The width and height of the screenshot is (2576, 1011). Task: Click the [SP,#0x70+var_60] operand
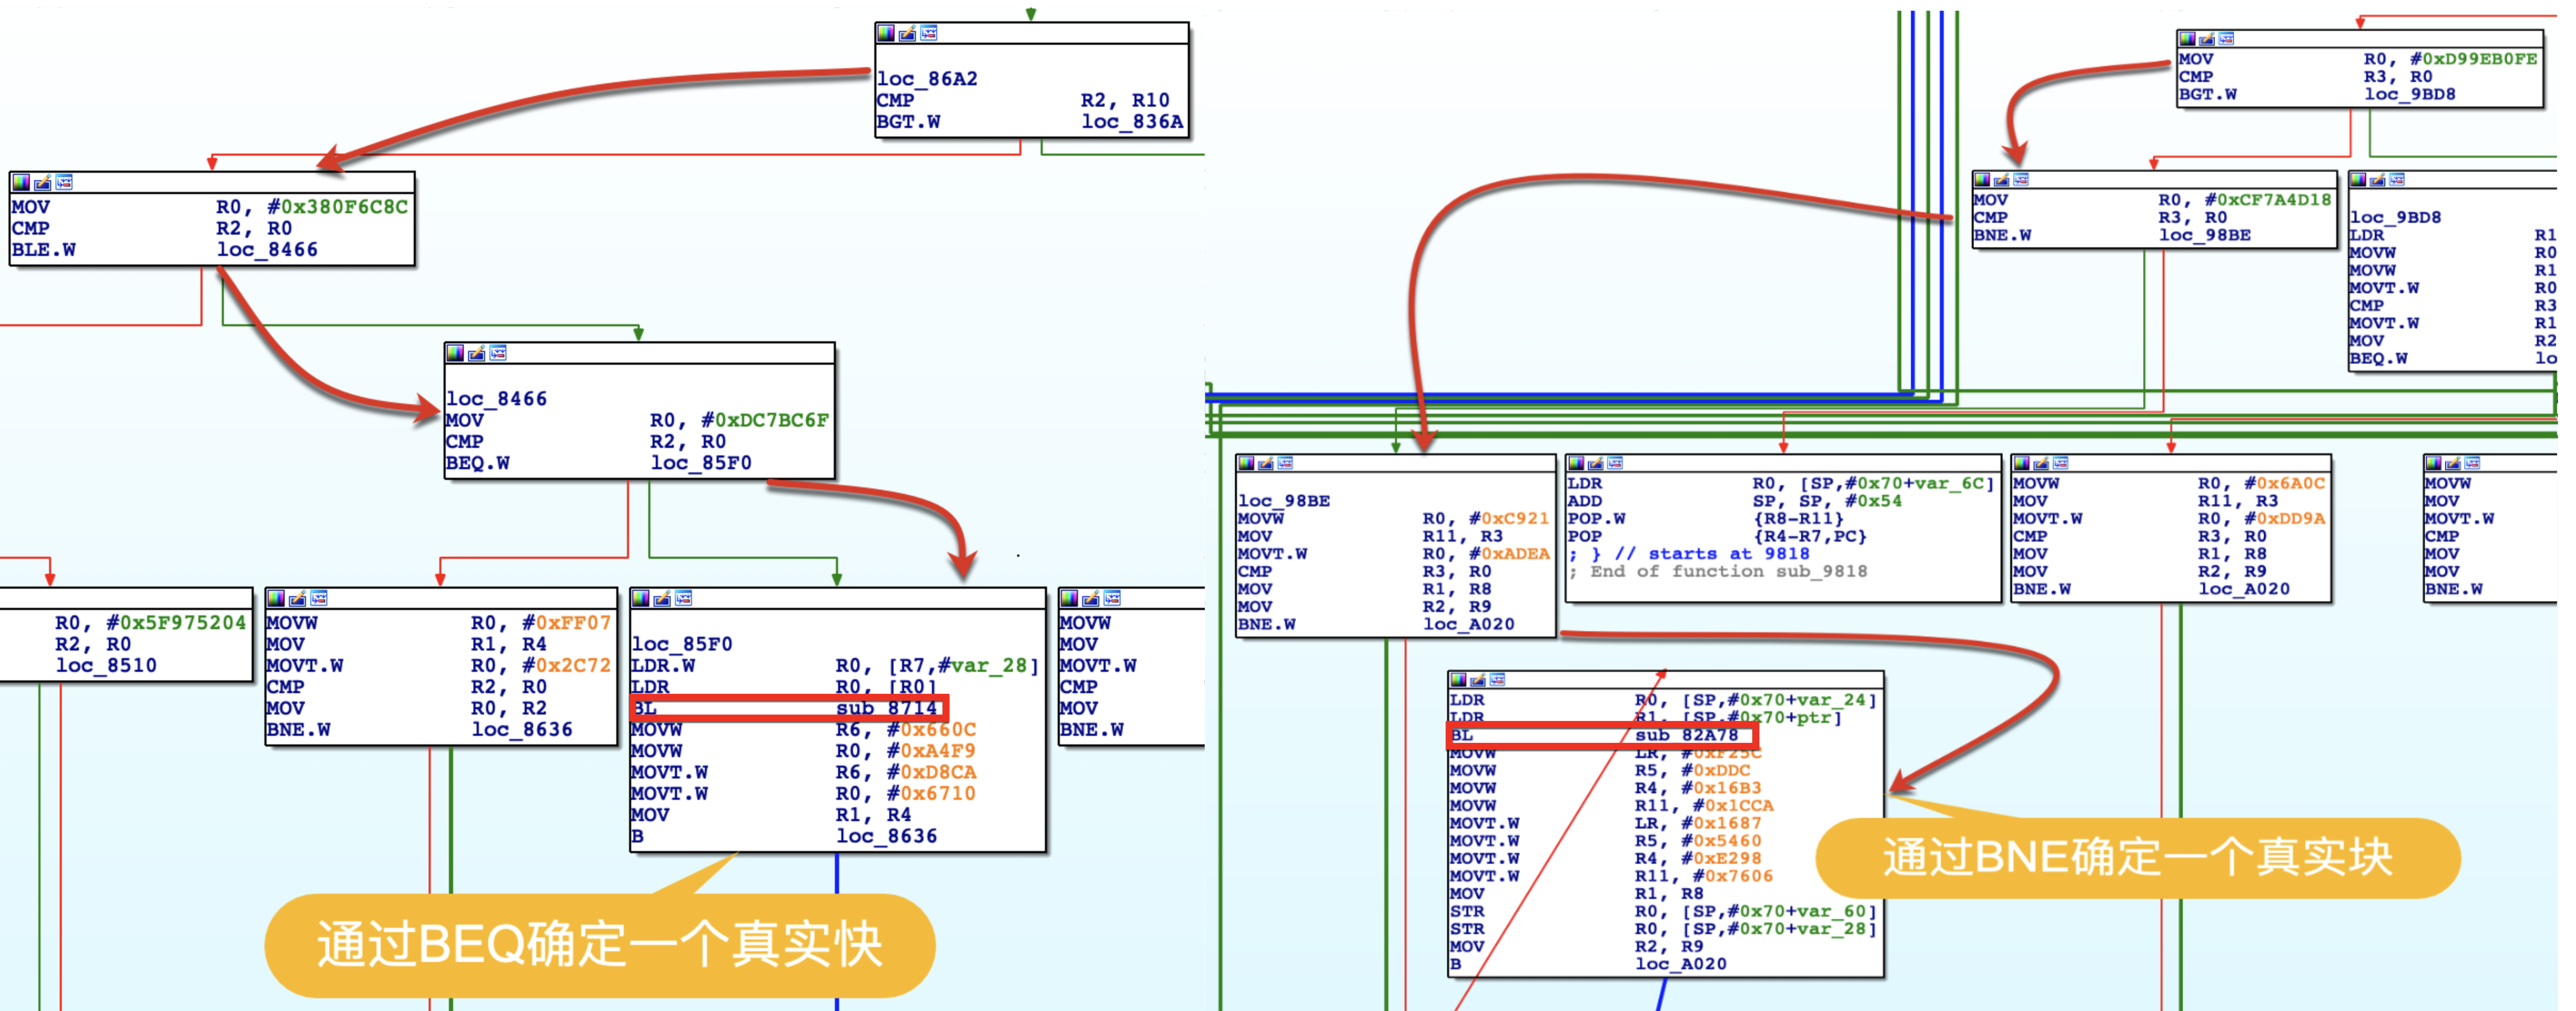pyautogui.click(x=1779, y=912)
